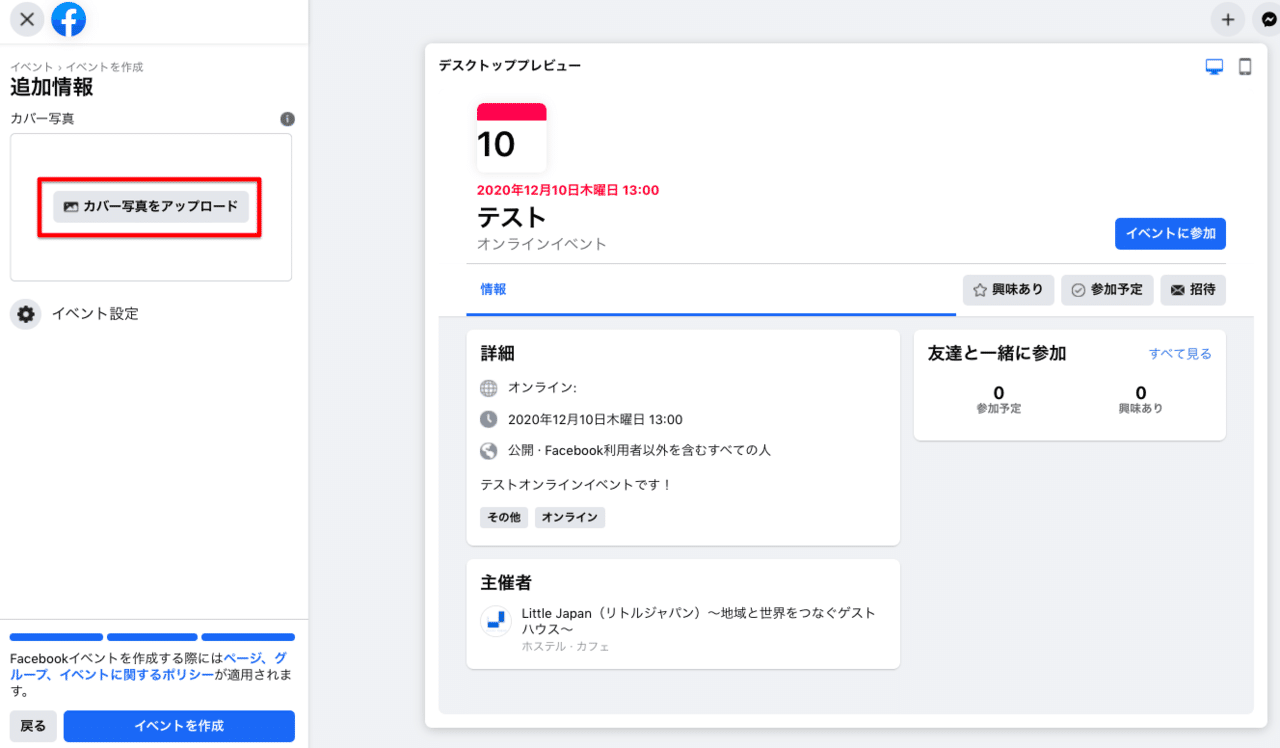Screen dimensions: 1280x748
Task: Click the カバー写真 info icon
Action: pyautogui.click(x=287, y=118)
